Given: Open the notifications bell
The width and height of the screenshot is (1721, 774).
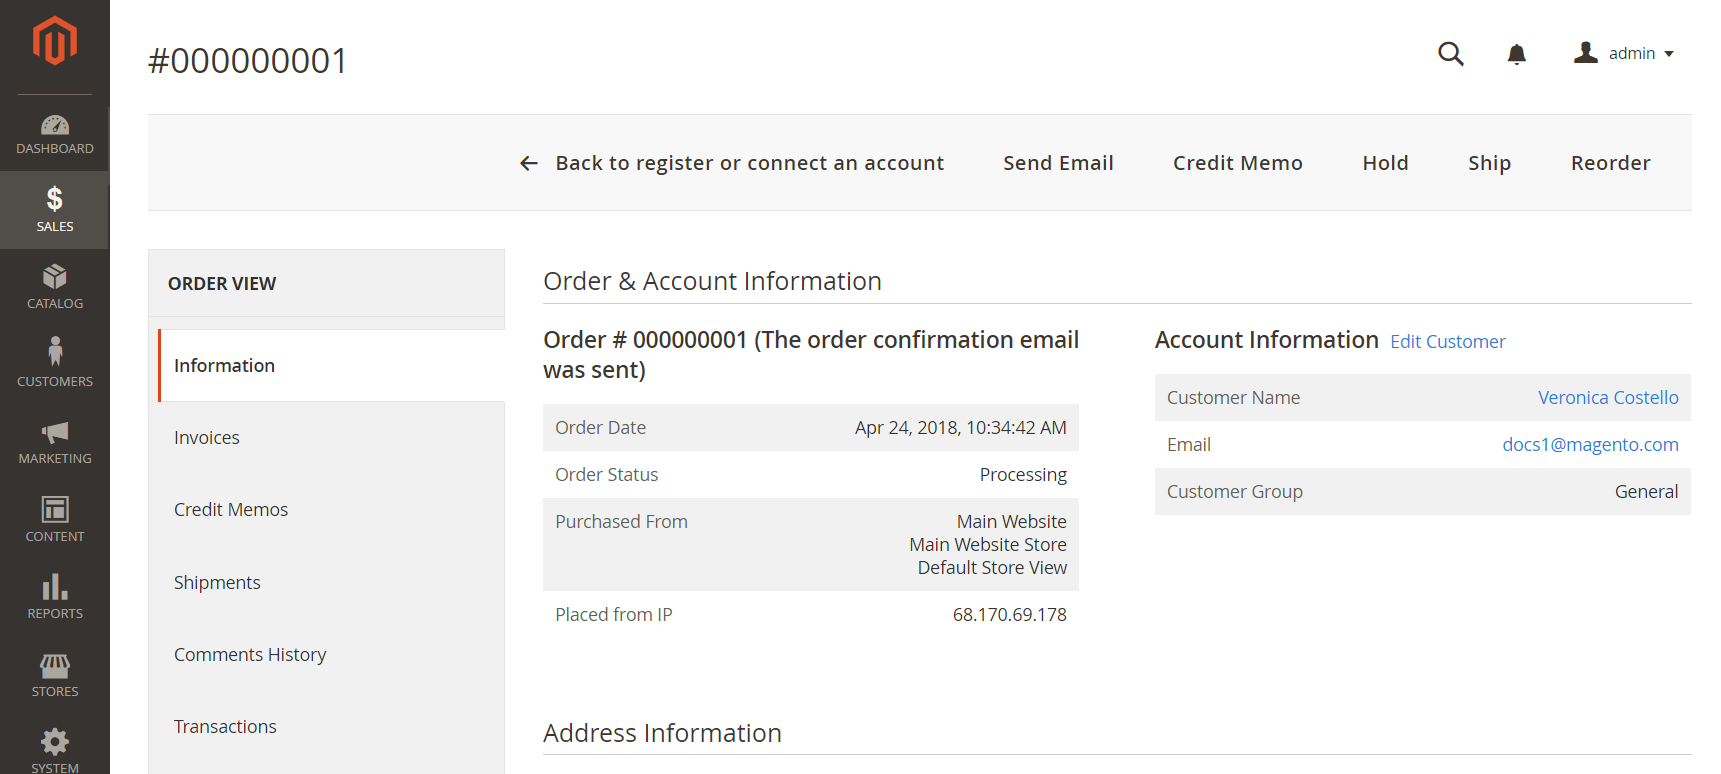Looking at the screenshot, I should click(1517, 54).
